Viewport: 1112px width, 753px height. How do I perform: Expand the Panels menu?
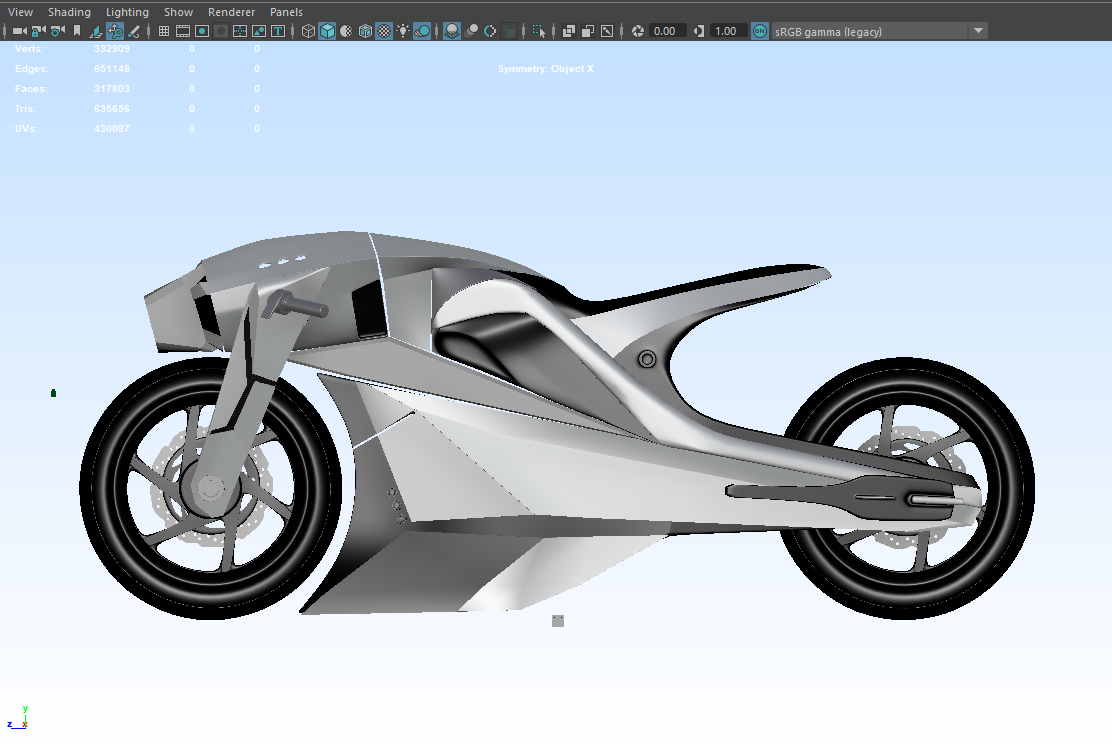point(286,12)
